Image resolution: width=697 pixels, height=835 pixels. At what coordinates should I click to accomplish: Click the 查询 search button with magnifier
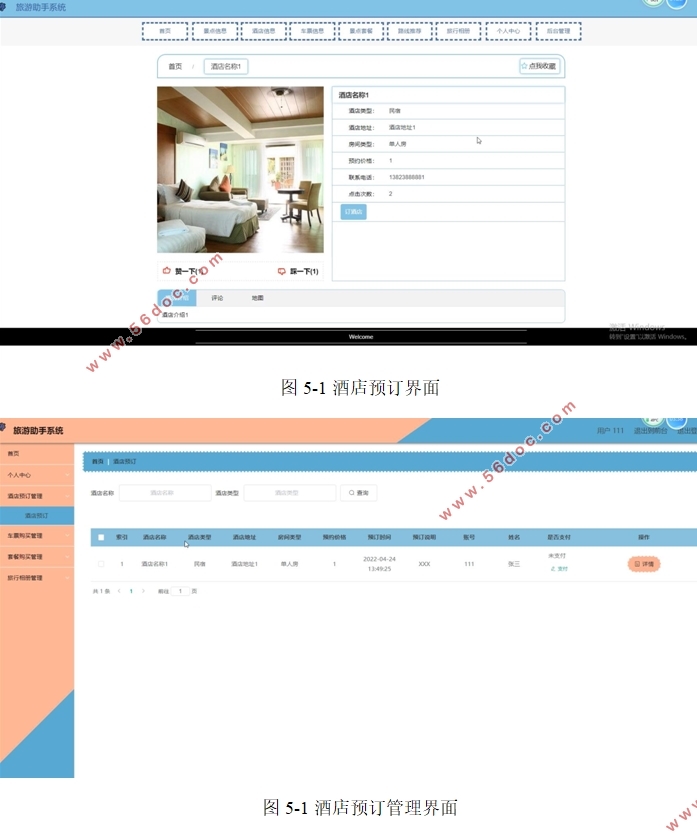coord(358,493)
